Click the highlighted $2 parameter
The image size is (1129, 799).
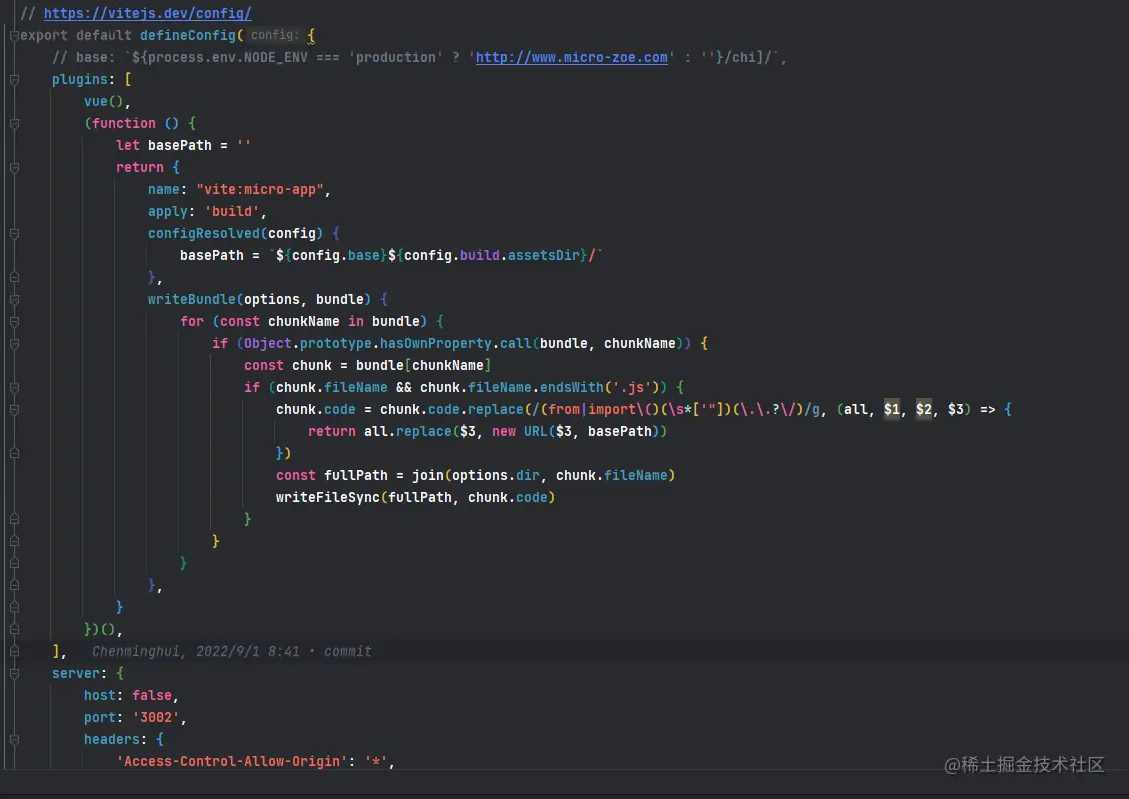coord(924,410)
